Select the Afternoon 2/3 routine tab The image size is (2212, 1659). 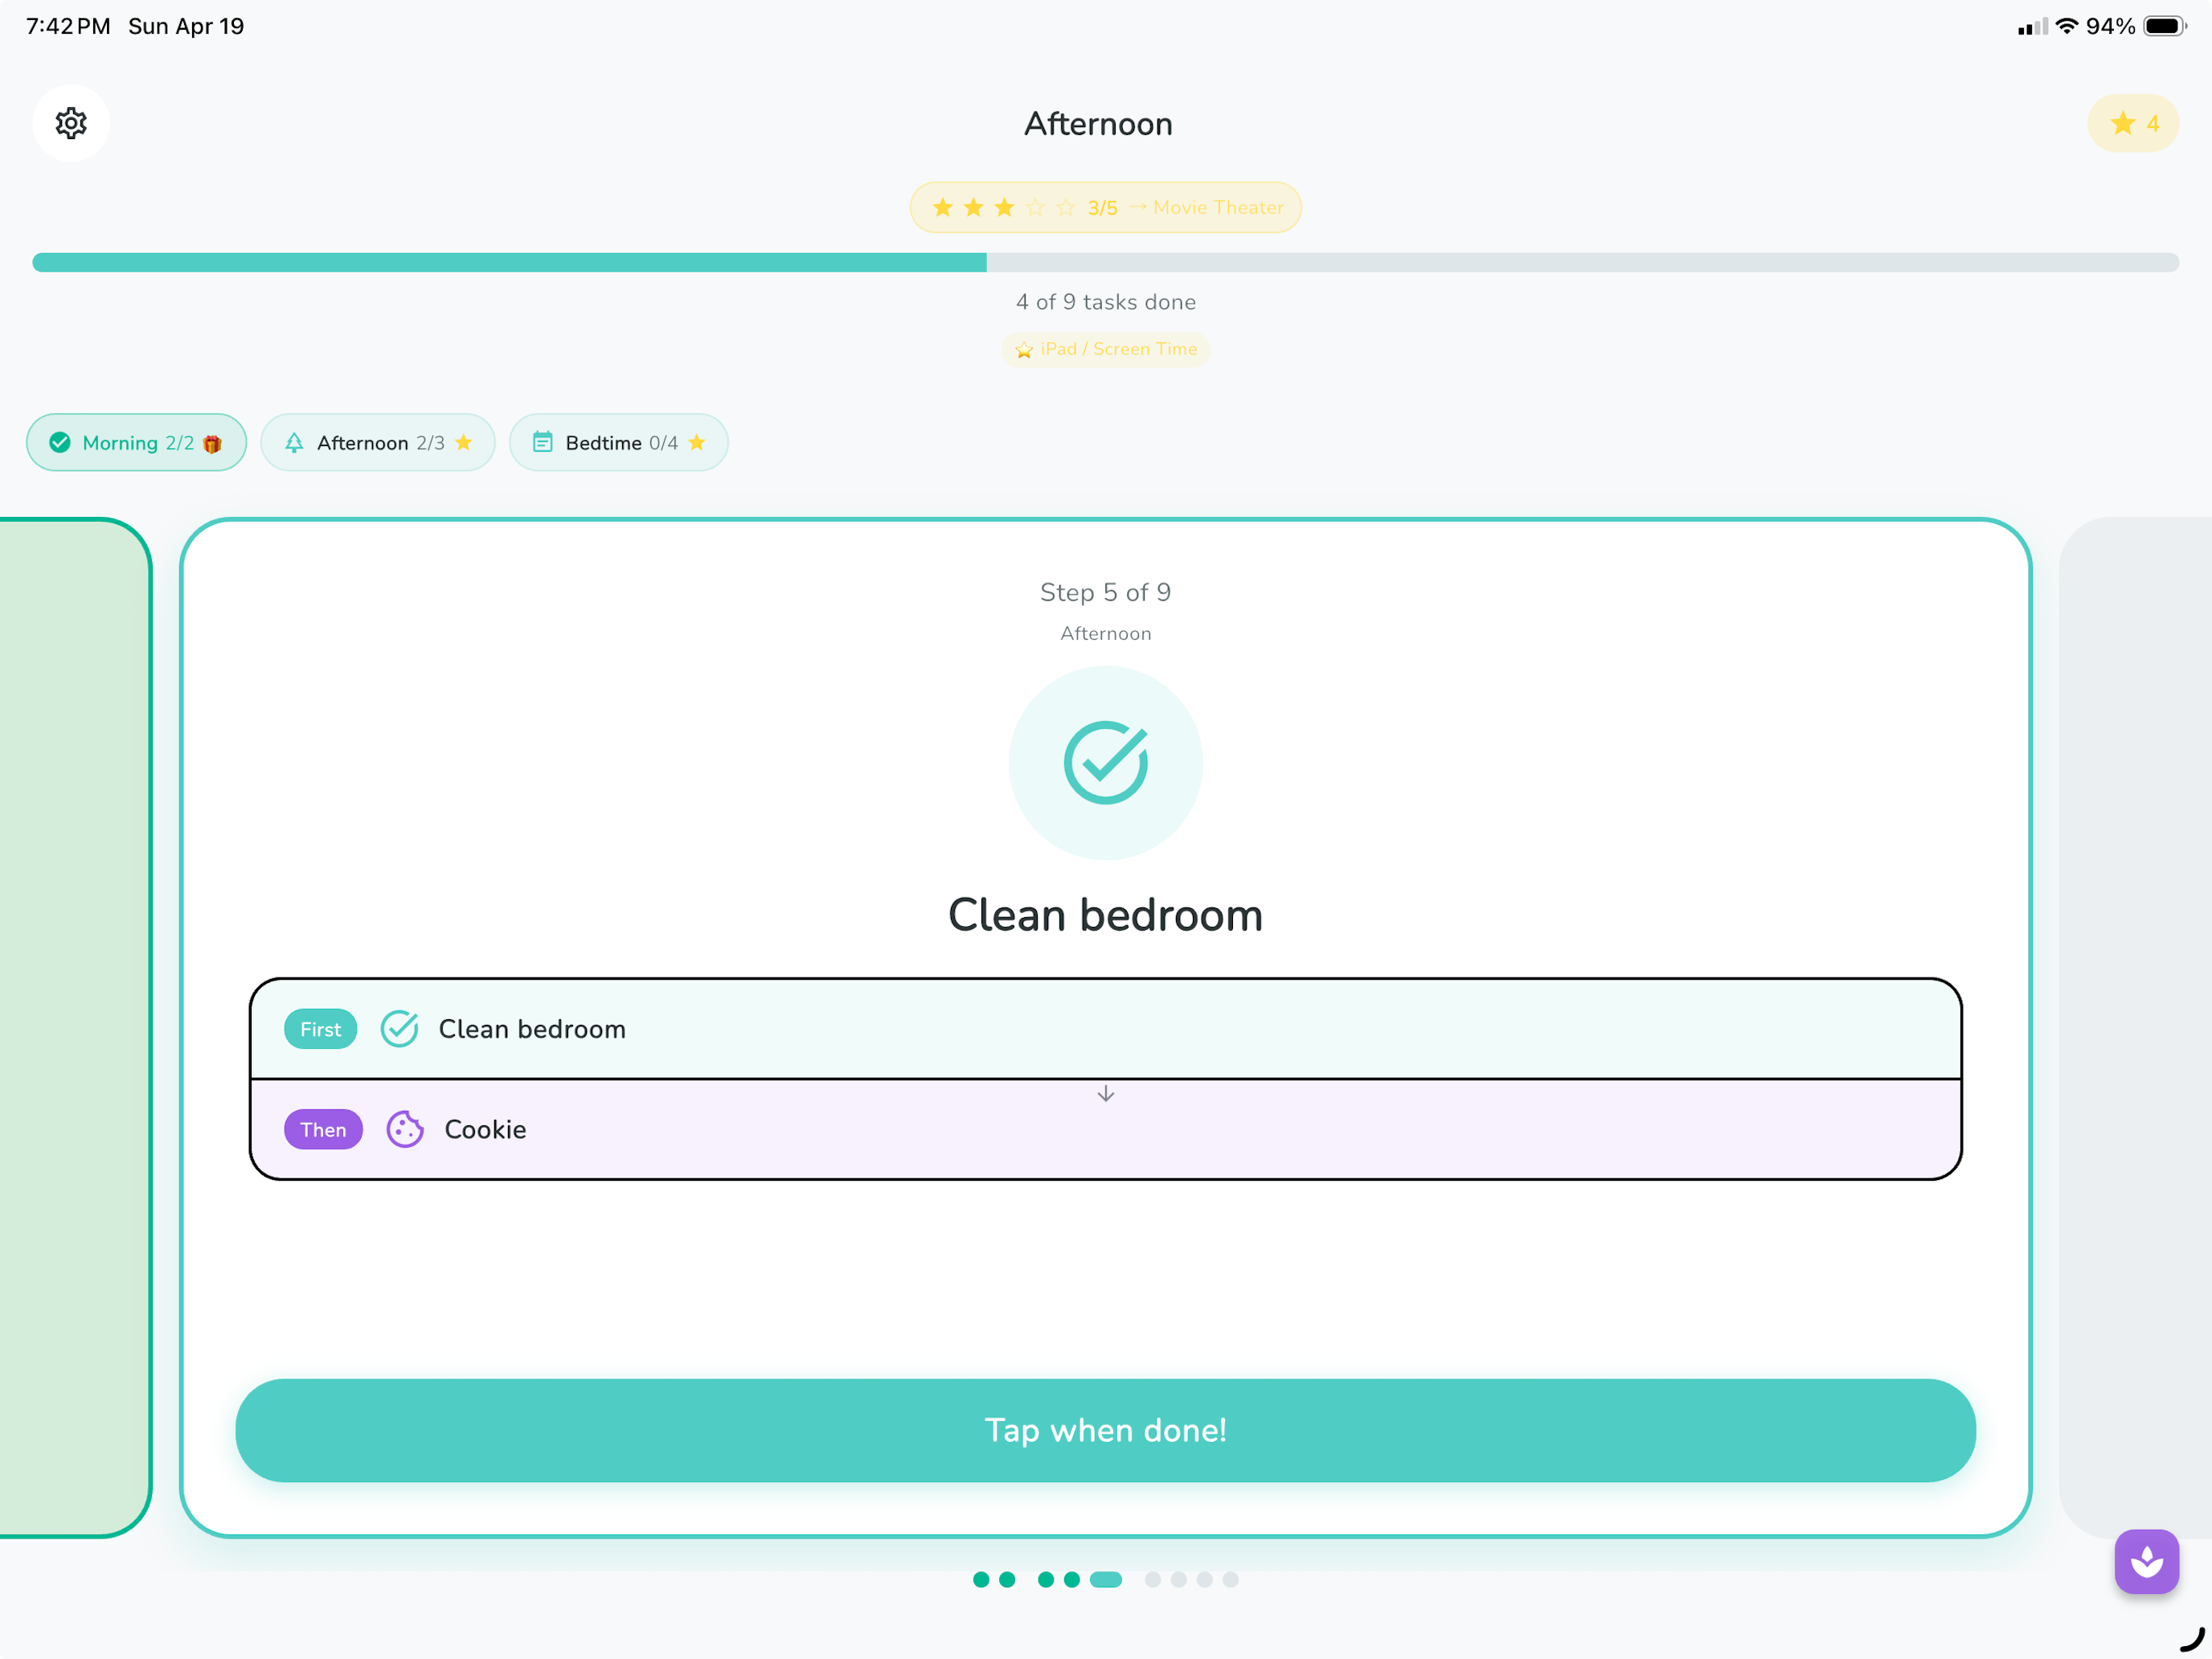click(x=378, y=442)
